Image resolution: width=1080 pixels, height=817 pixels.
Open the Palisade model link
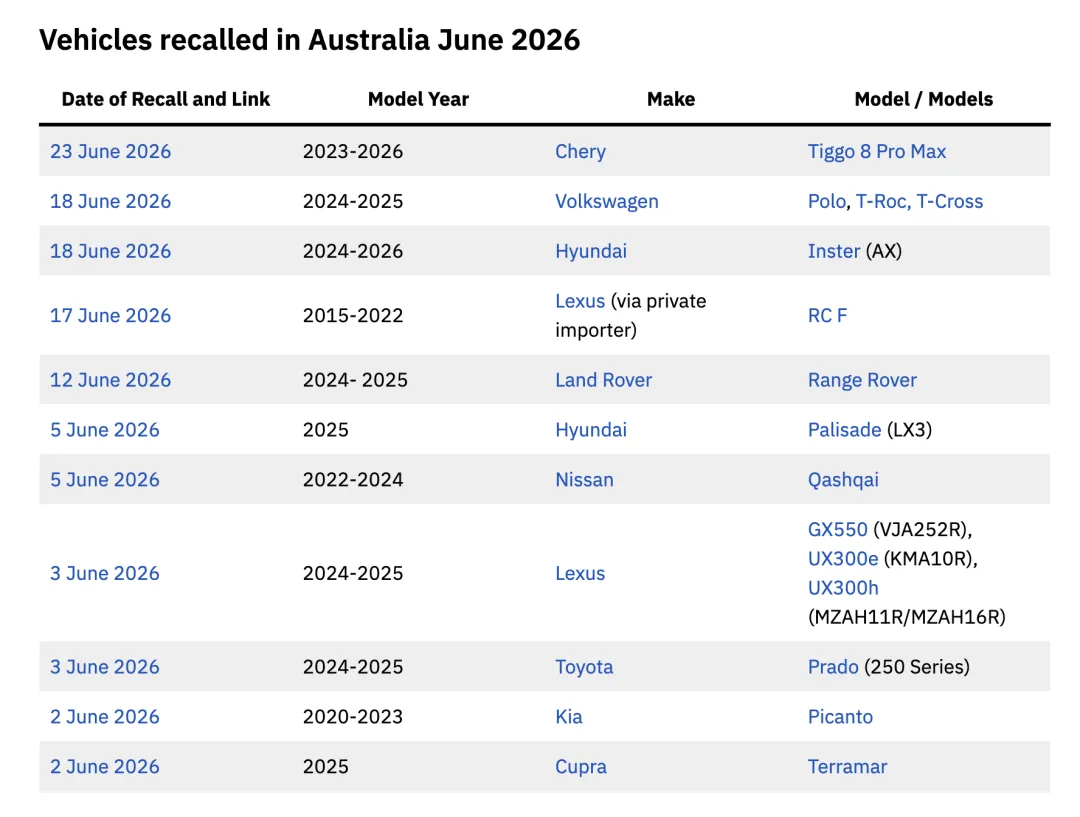844,430
